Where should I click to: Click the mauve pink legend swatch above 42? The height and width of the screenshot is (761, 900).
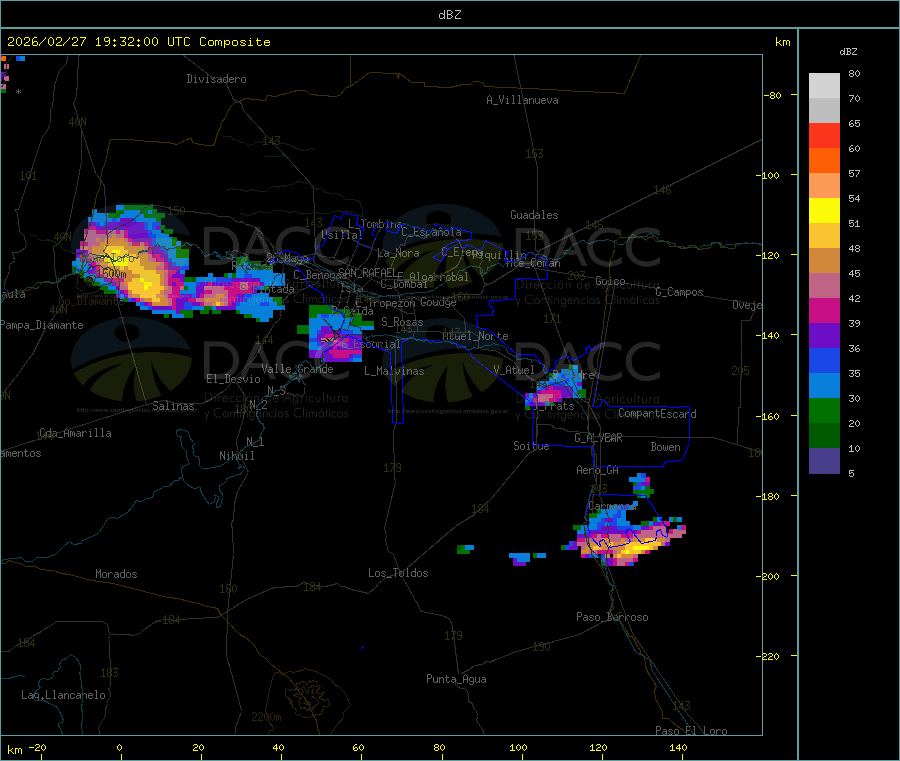[824, 286]
